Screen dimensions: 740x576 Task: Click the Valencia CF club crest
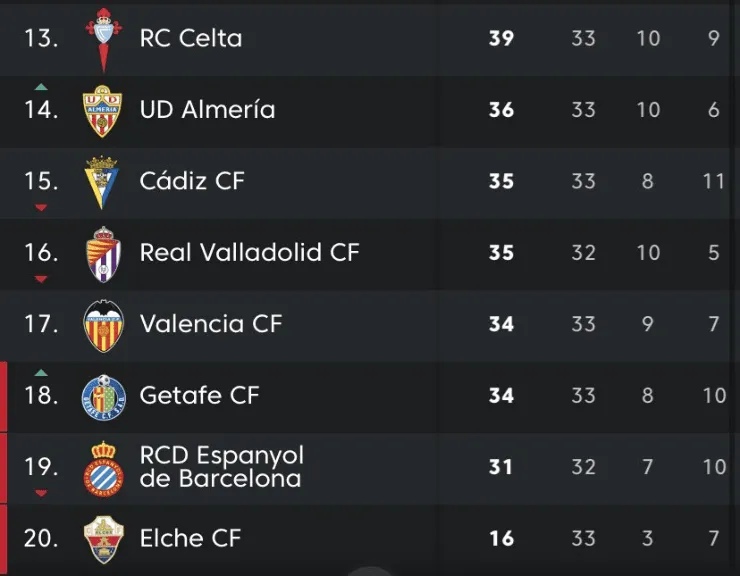click(102, 324)
